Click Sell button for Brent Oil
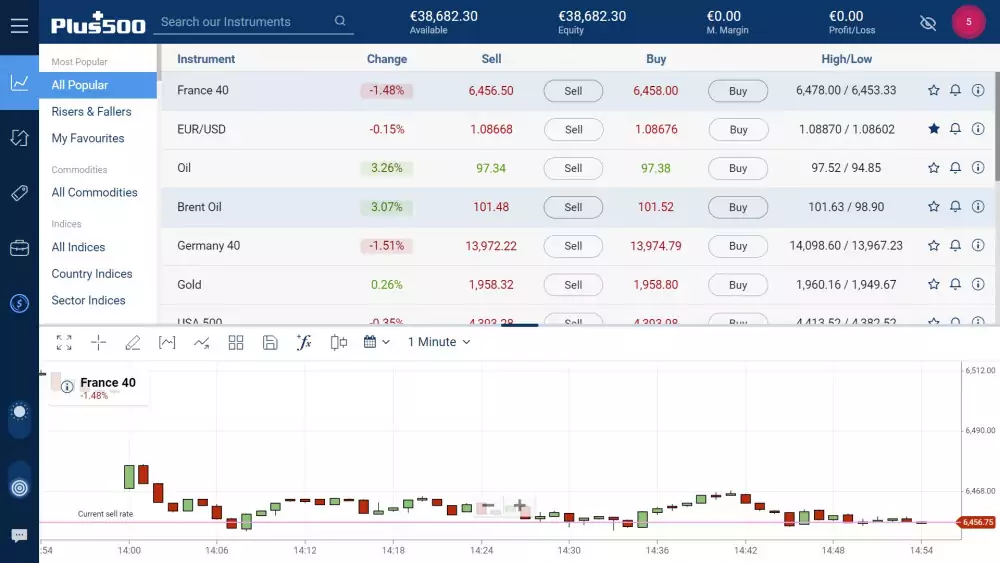This screenshot has height=563, width=1000. [x=573, y=207]
